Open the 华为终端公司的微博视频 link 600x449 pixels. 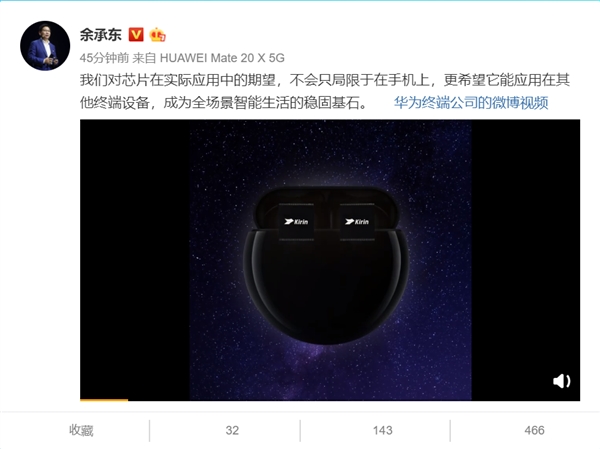tap(471, 103)
